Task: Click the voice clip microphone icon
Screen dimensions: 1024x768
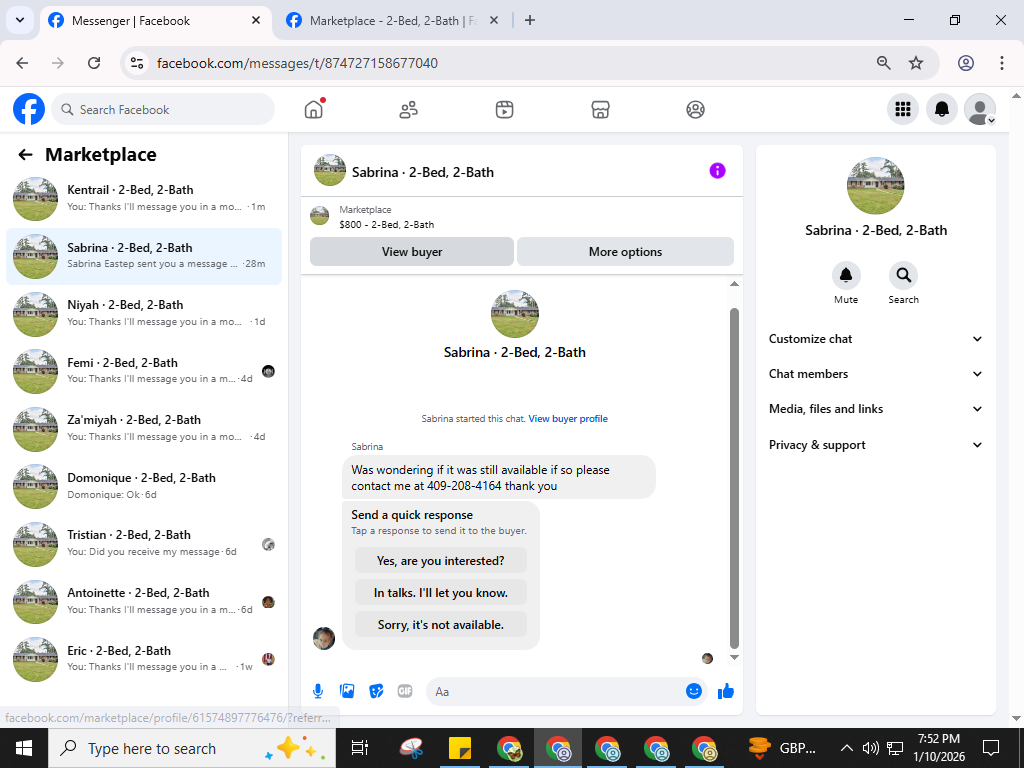Action: coord(318,691)
